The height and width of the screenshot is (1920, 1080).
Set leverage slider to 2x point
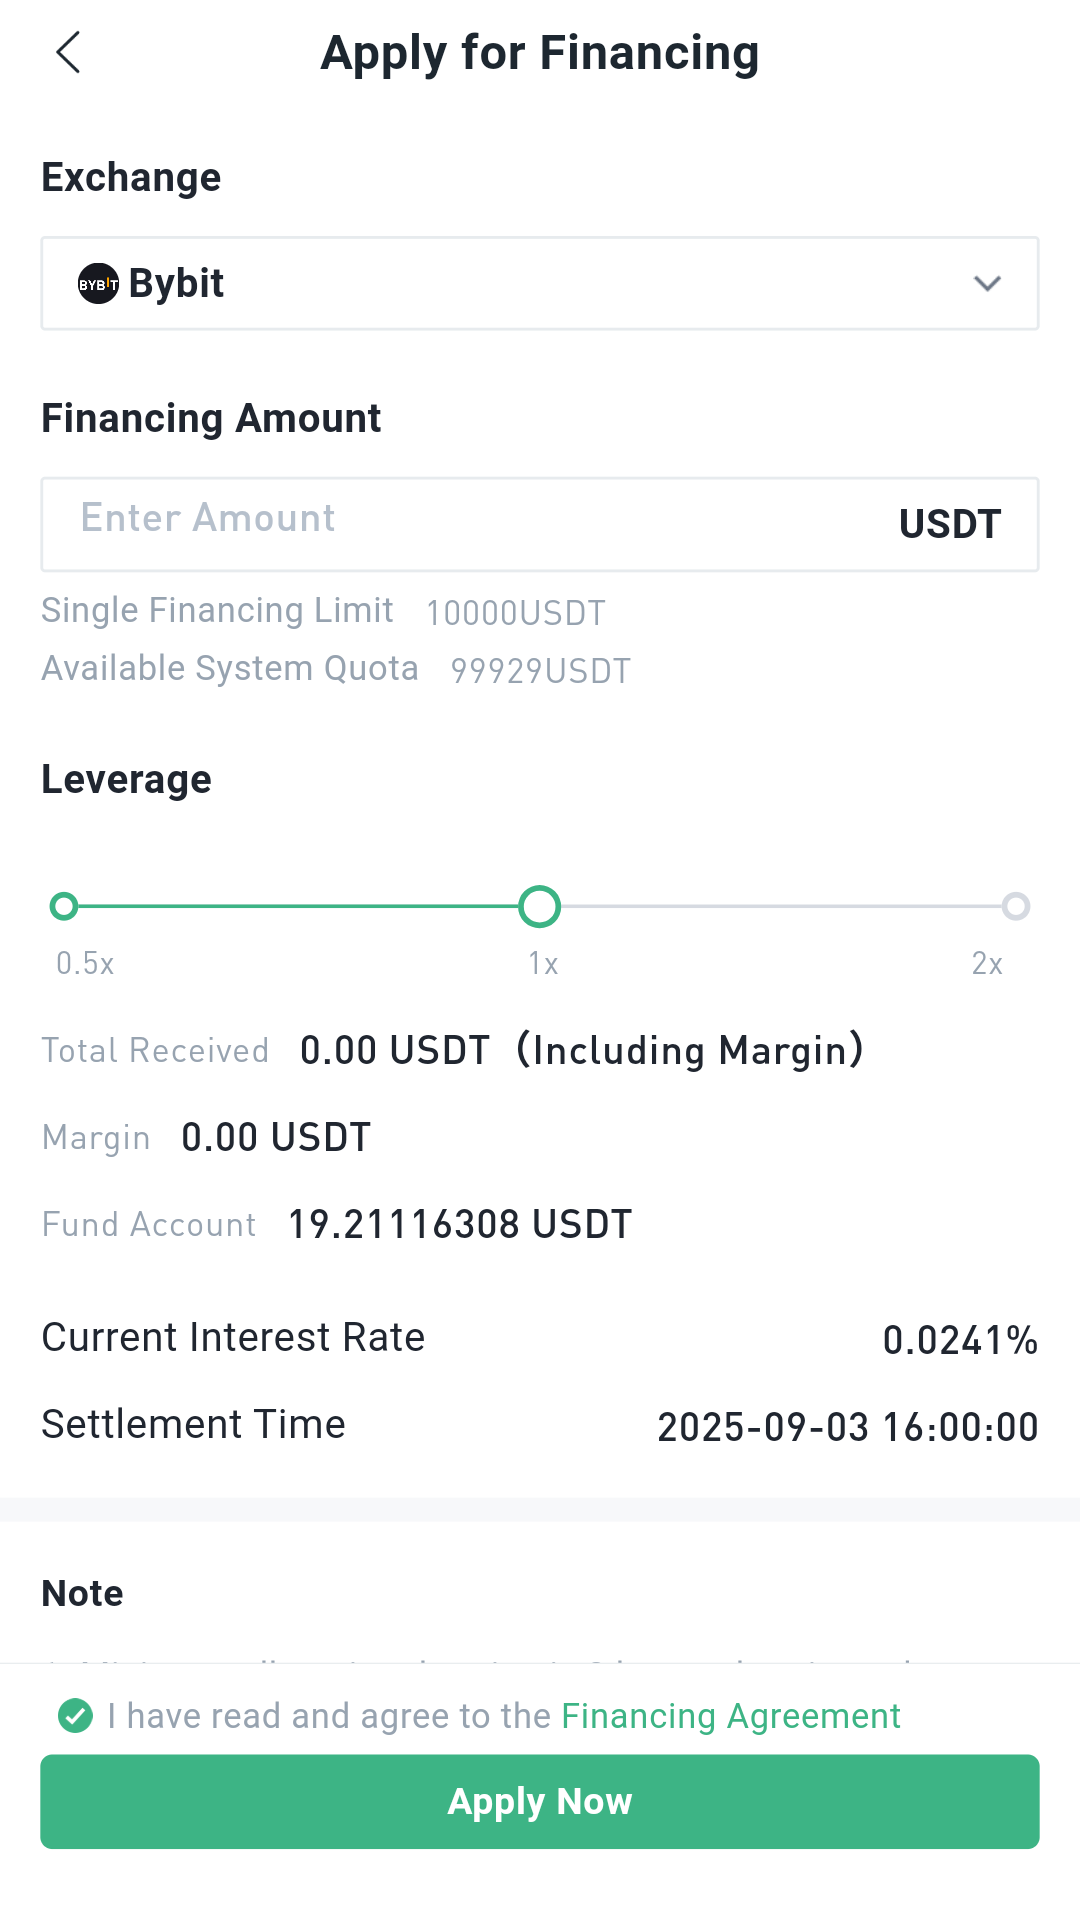click(1016, 906)
